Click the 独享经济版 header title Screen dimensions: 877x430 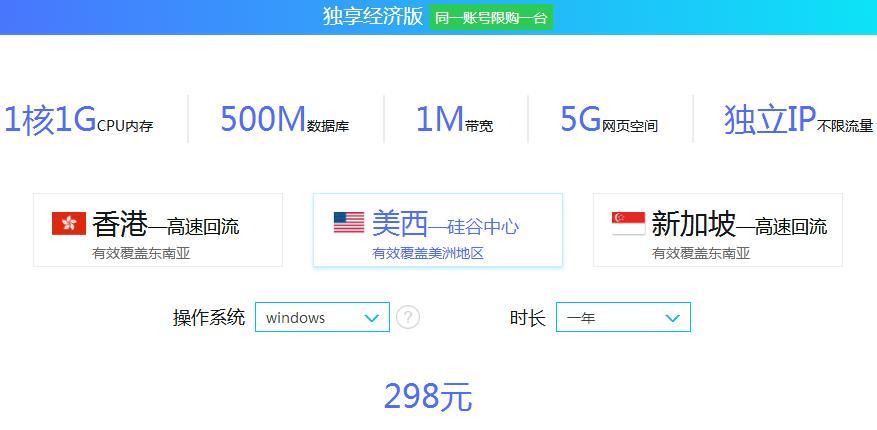373,17
